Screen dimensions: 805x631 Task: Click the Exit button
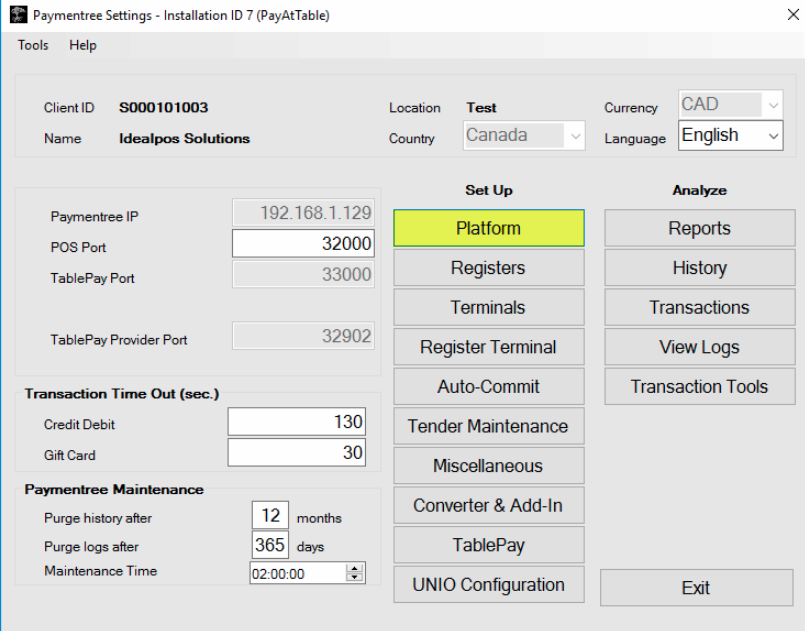pyautogui.click(x=697, y=587)
